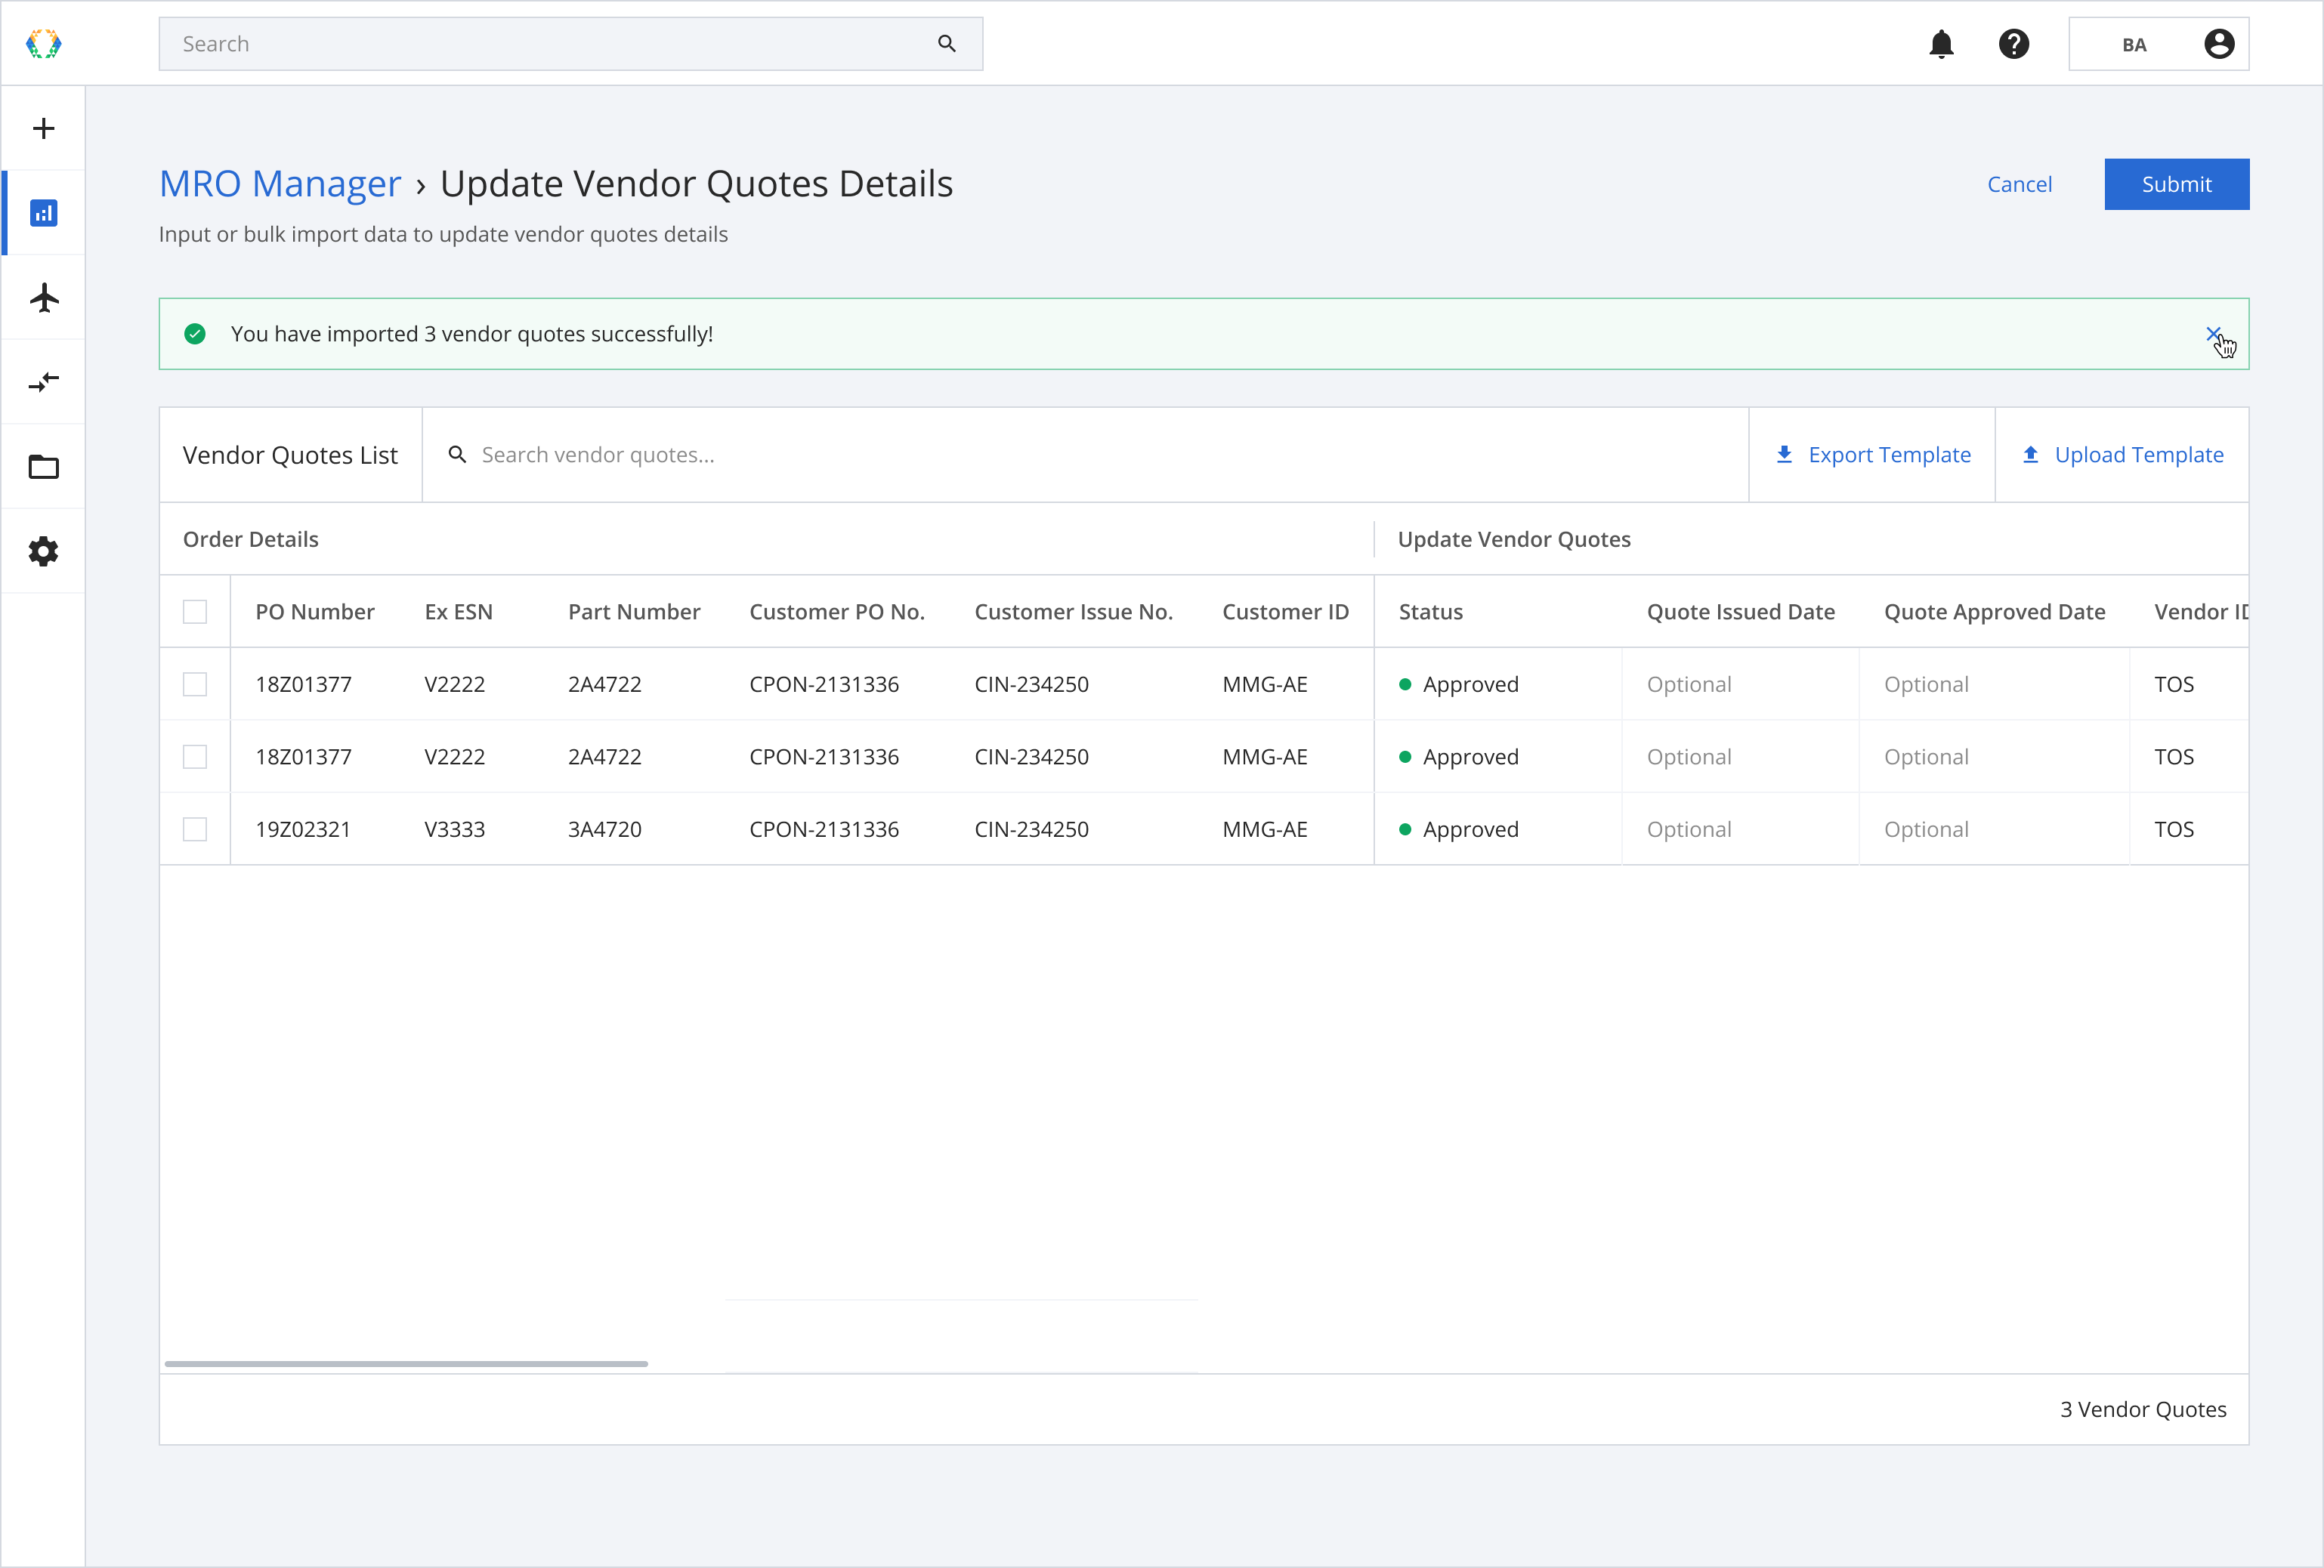The width and height of the screenshot is (2324, 1568).
Task: Focus the top Search field
Action: coord(570,44)
